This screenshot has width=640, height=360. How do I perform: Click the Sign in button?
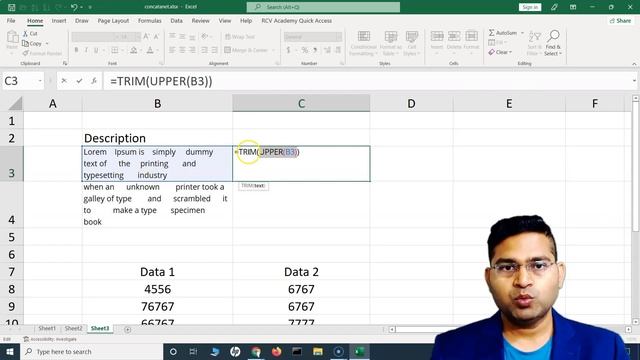click(530, 7)
